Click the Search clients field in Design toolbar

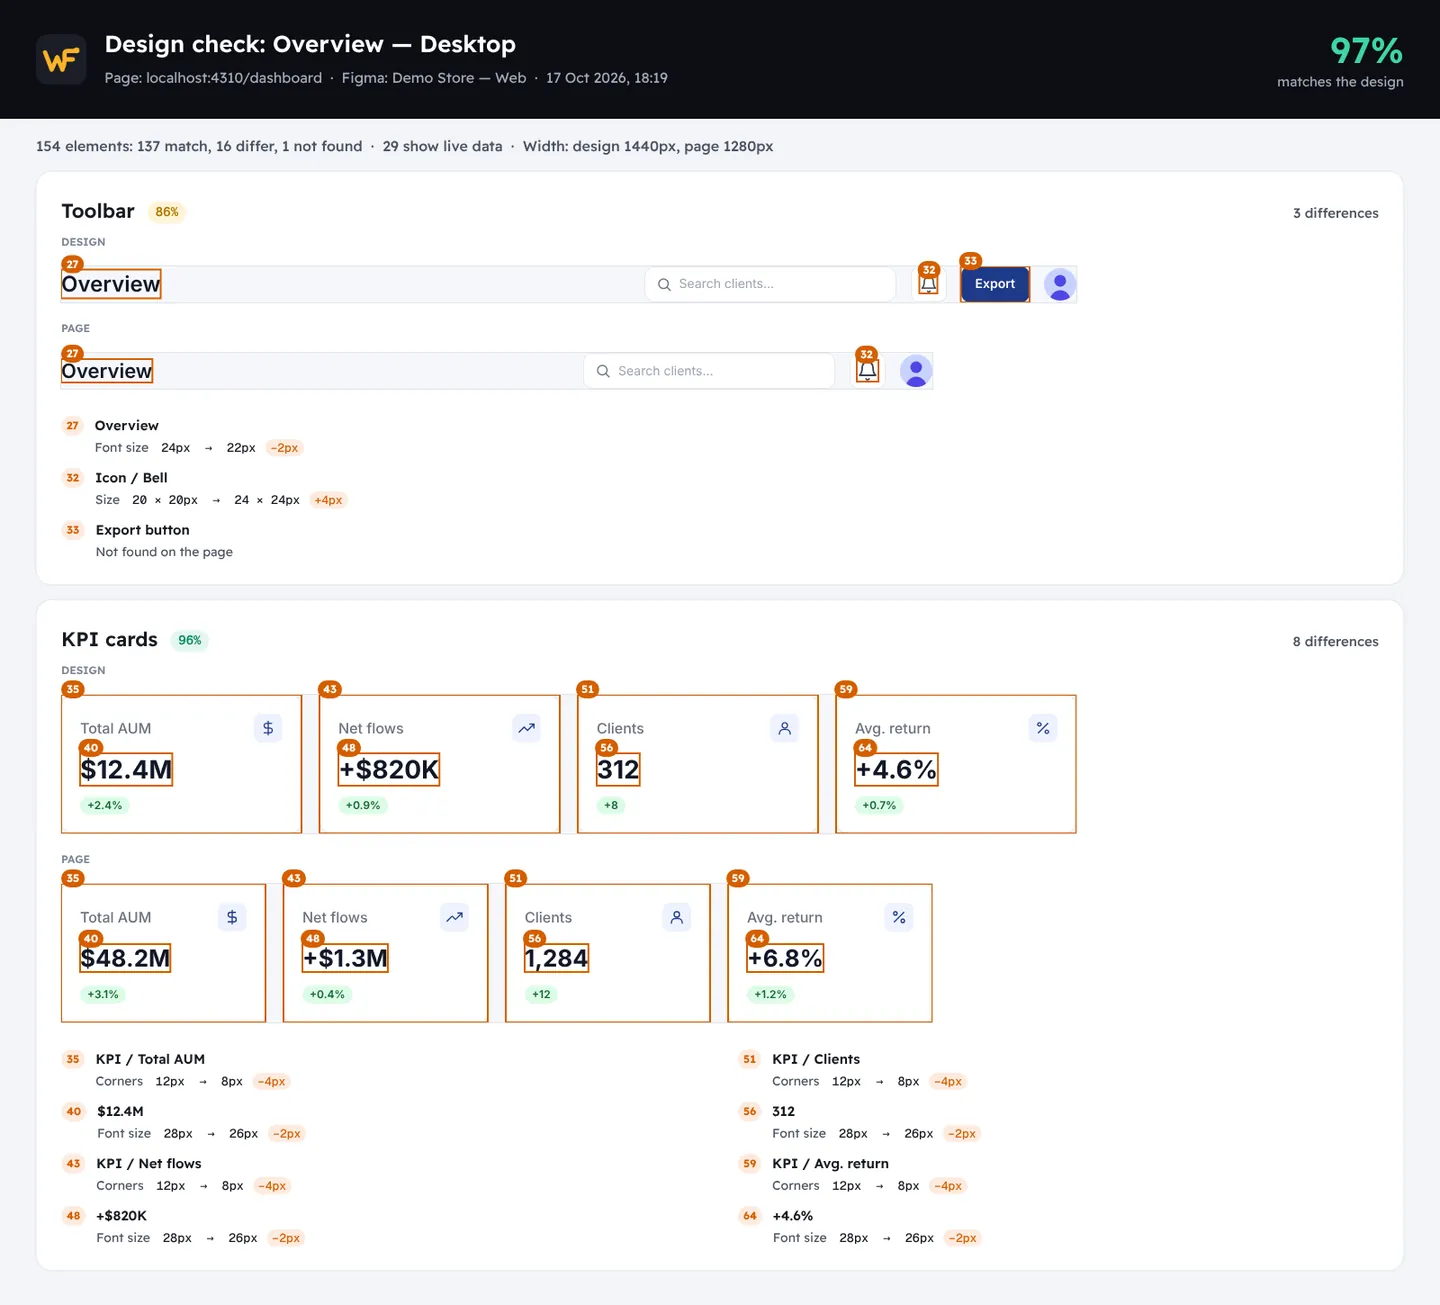click(770, 284)
